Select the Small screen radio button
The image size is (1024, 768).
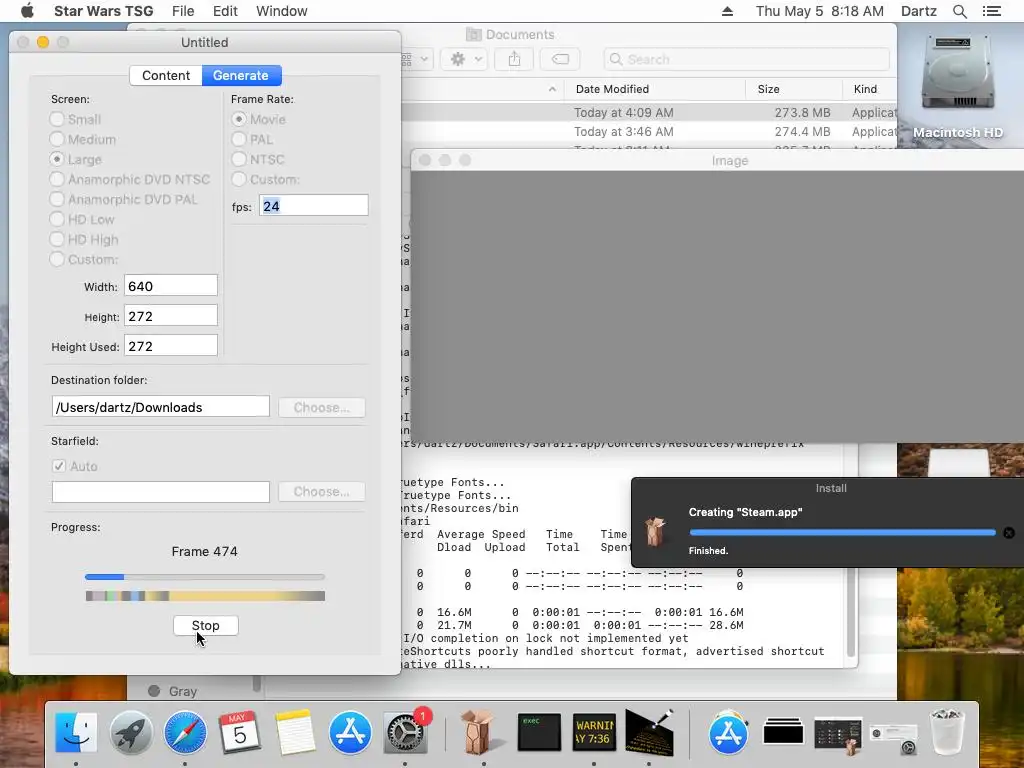[57, 120]
